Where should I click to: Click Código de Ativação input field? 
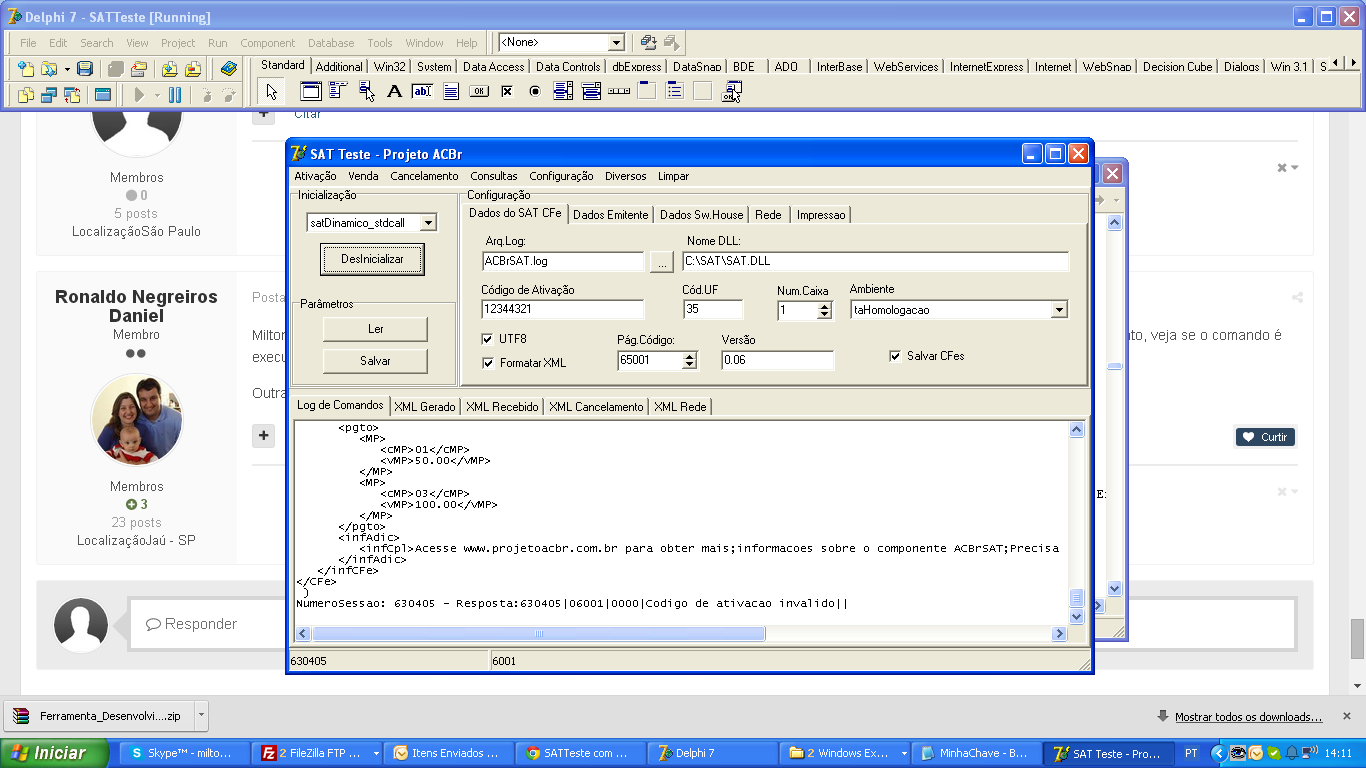coord(563,310)
